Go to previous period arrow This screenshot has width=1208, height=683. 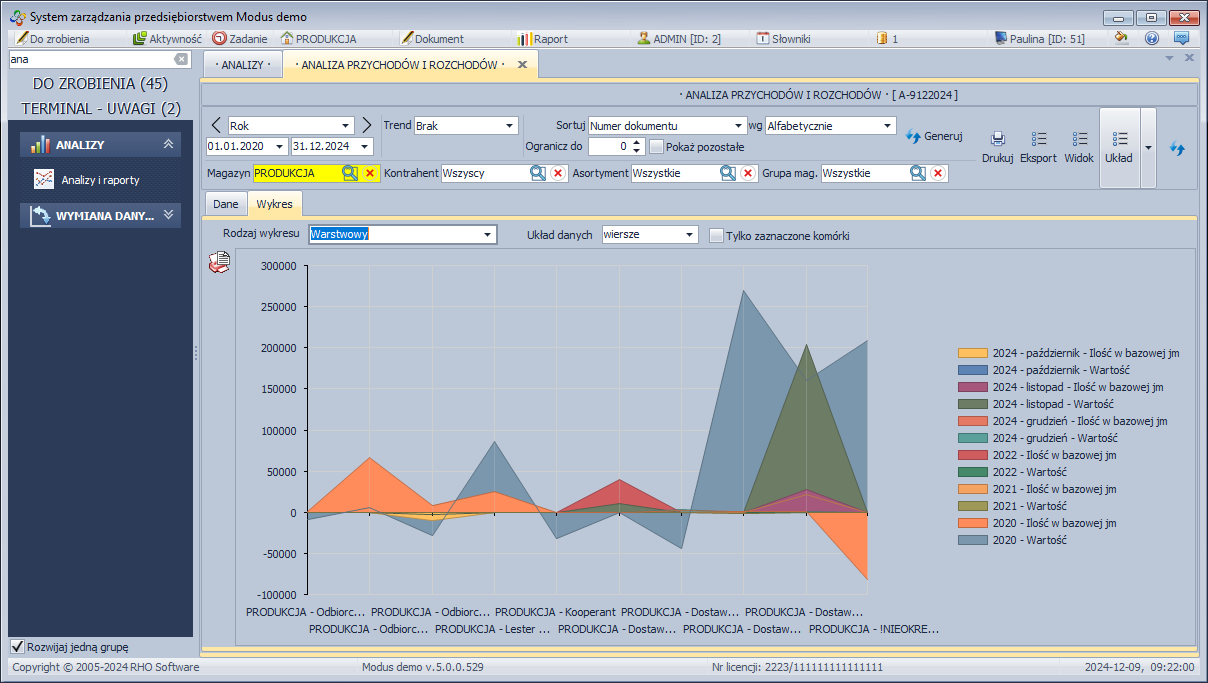[x=216, y=125]
